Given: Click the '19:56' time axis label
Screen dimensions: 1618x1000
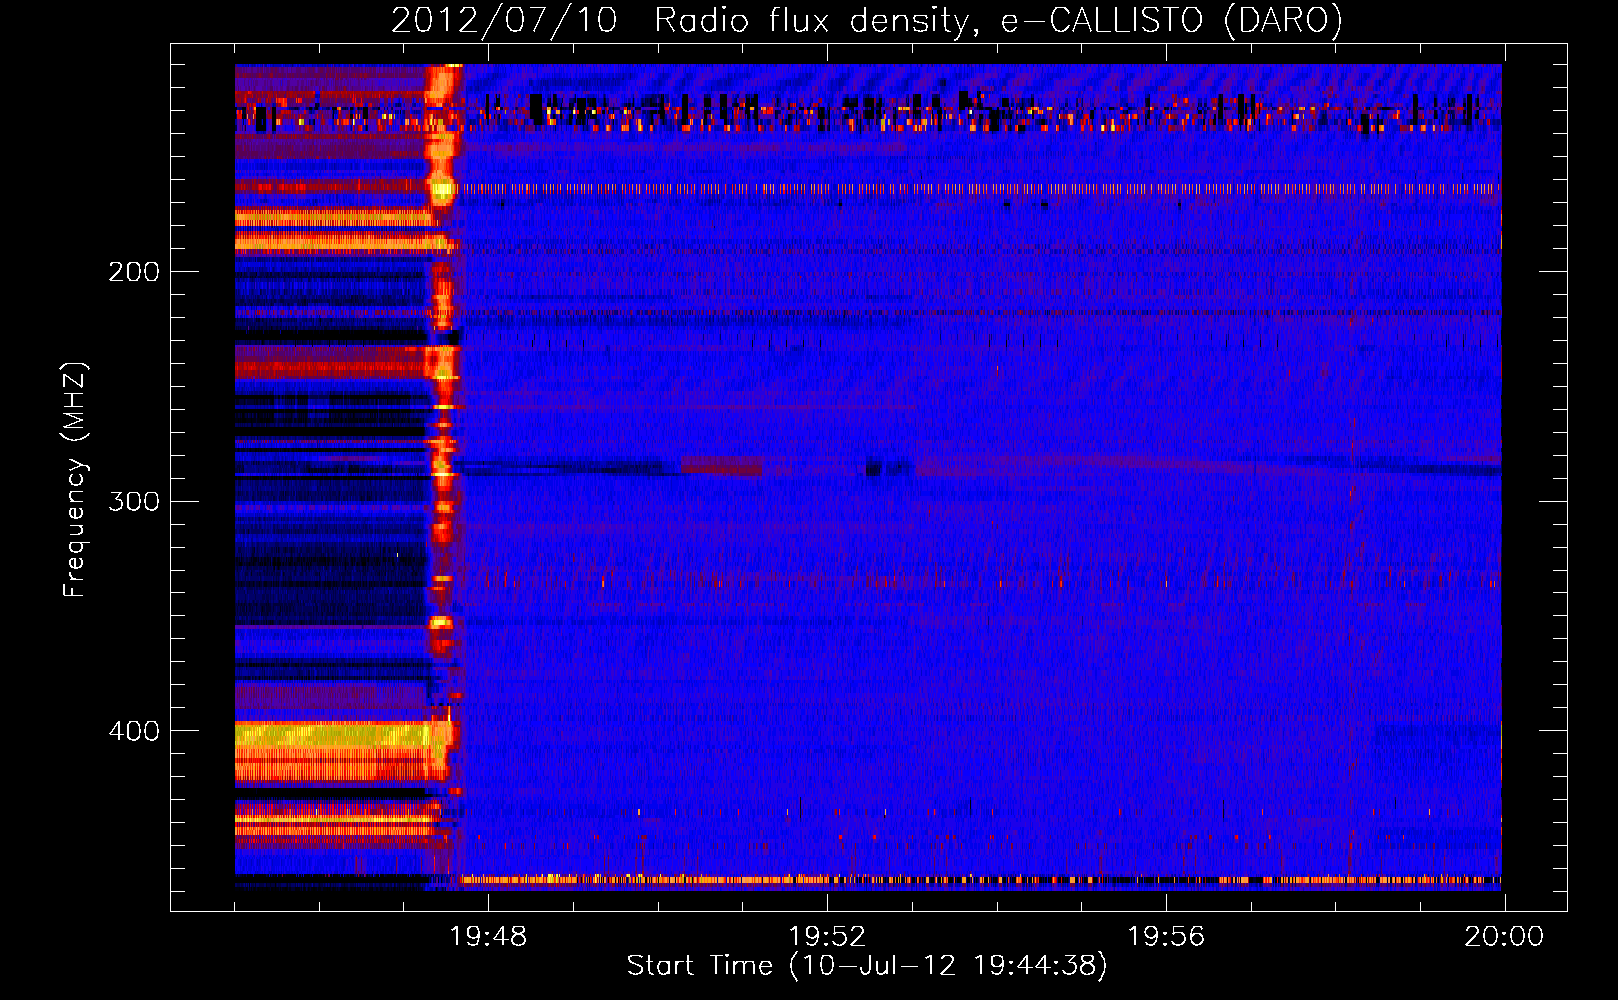Looking at the screenshot, I should pyautogui.click(x=1166, y=937).
